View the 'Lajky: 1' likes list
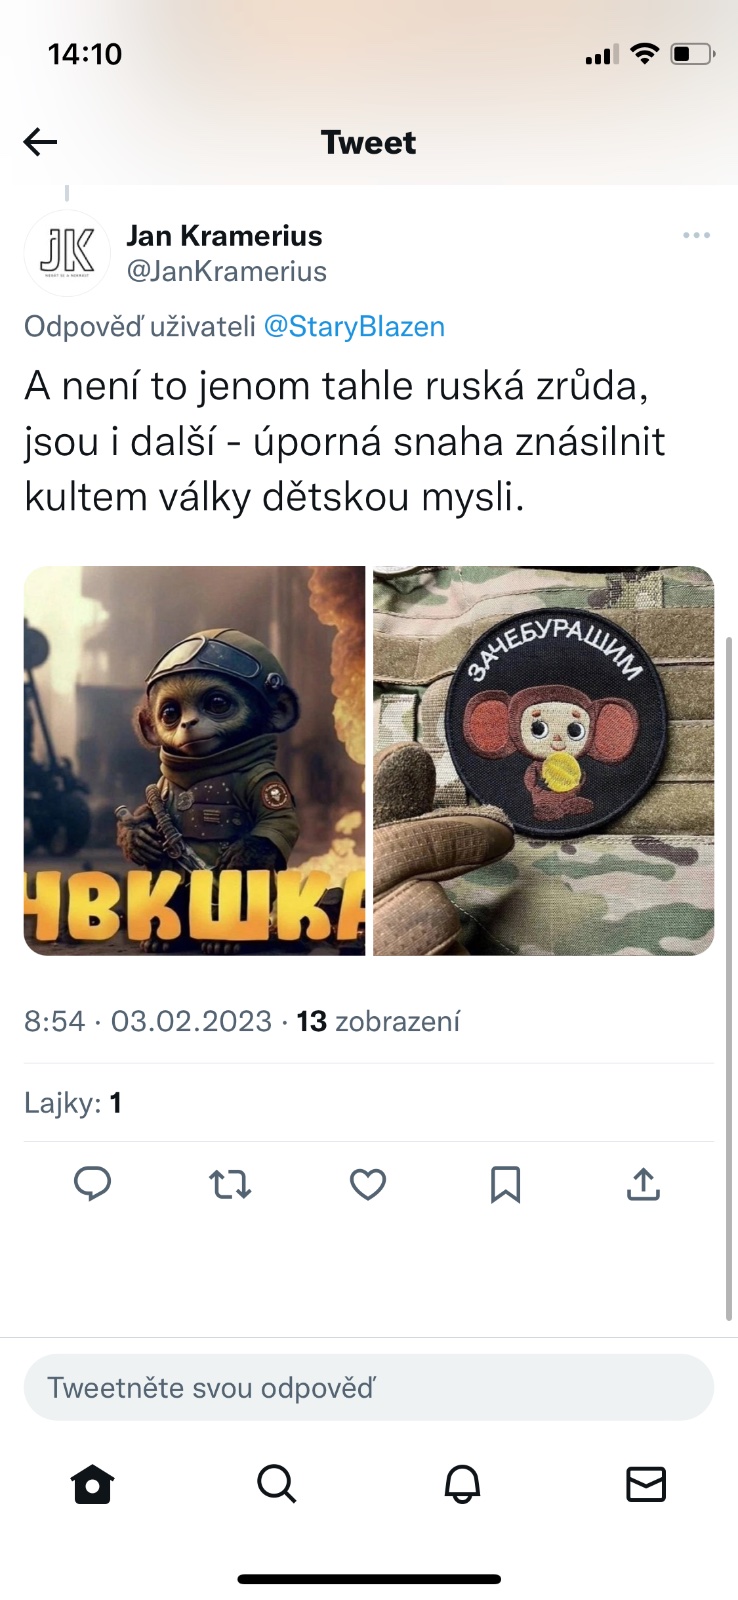 tap(73, 1103)
